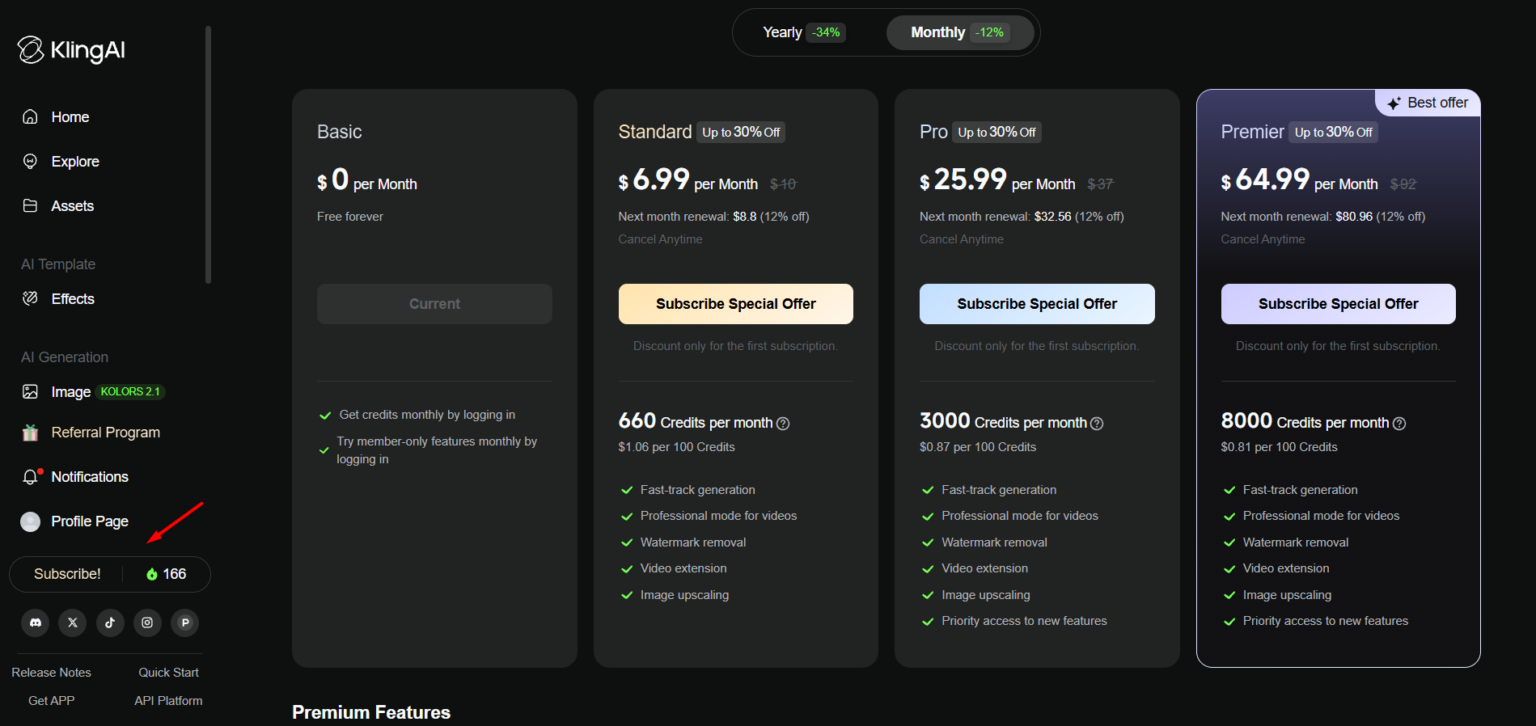Click the TikTok social icon
This screenshot has width=1536, height=726.
click(110, 623)
